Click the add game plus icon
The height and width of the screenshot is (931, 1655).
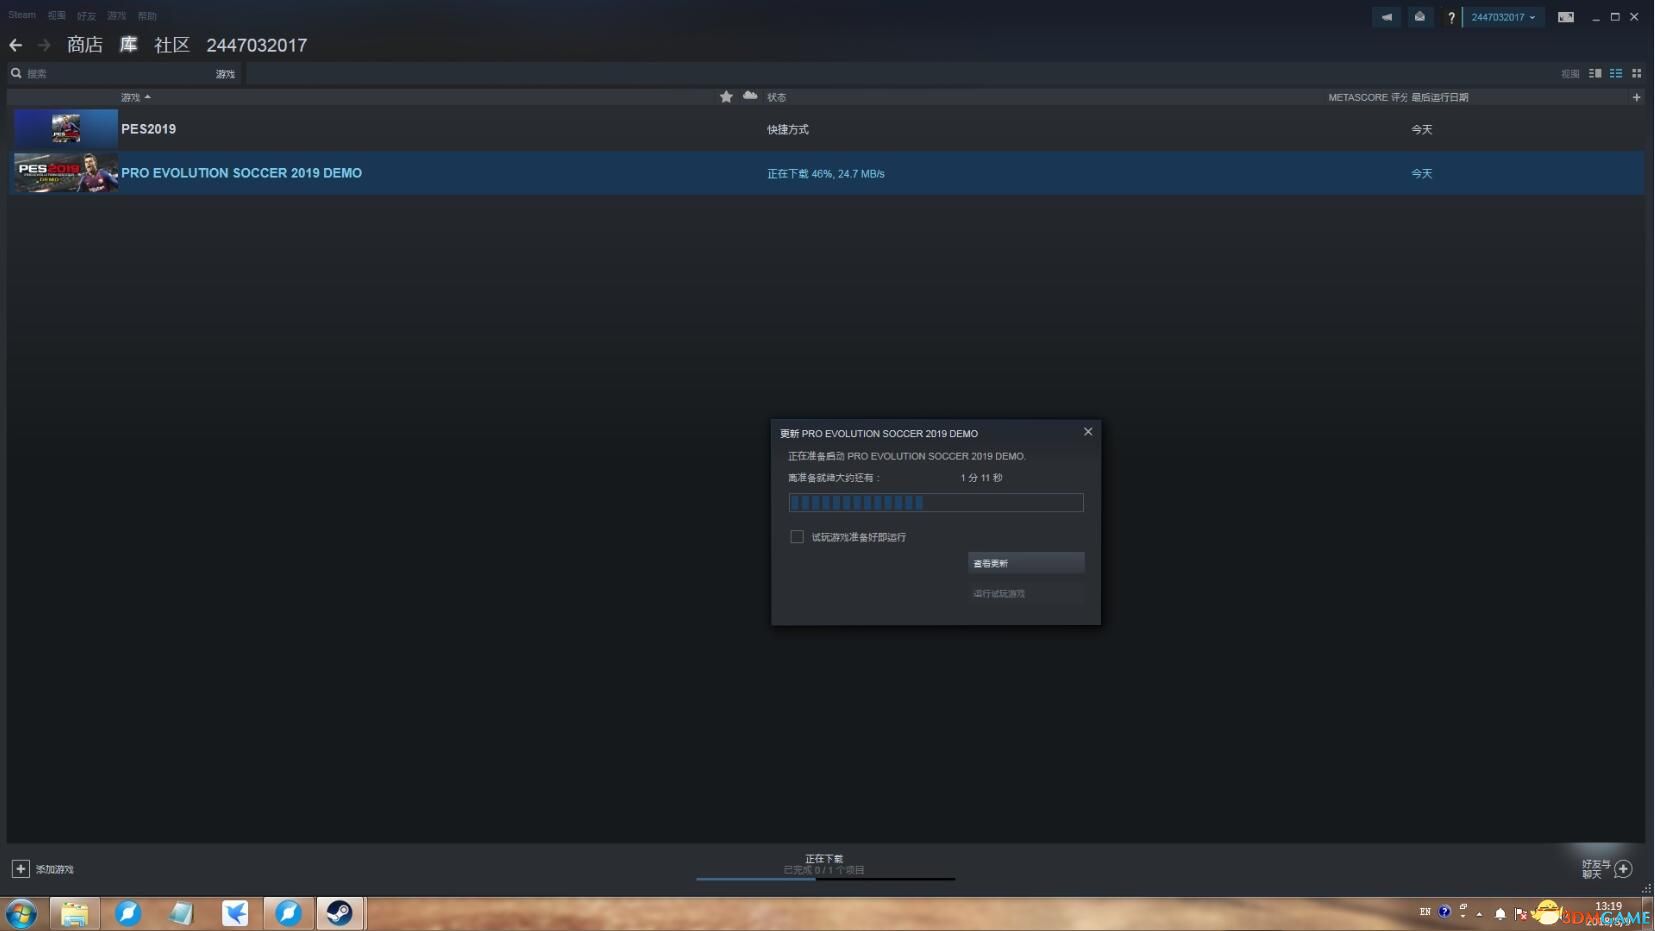20,869
